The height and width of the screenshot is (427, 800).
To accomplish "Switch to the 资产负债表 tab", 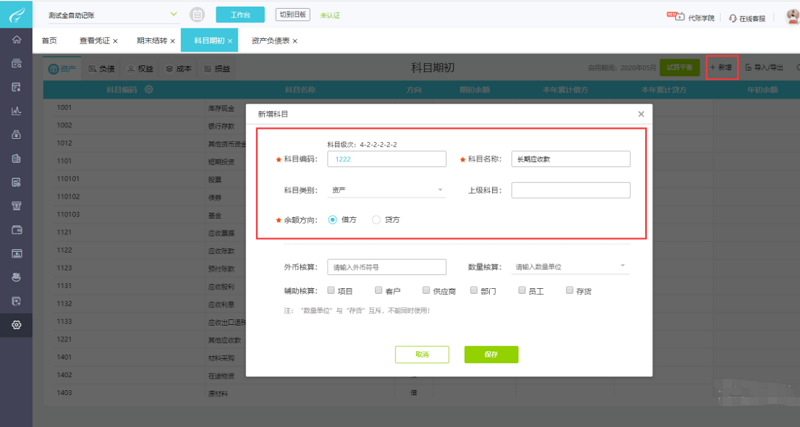I will tap(270, 40).
